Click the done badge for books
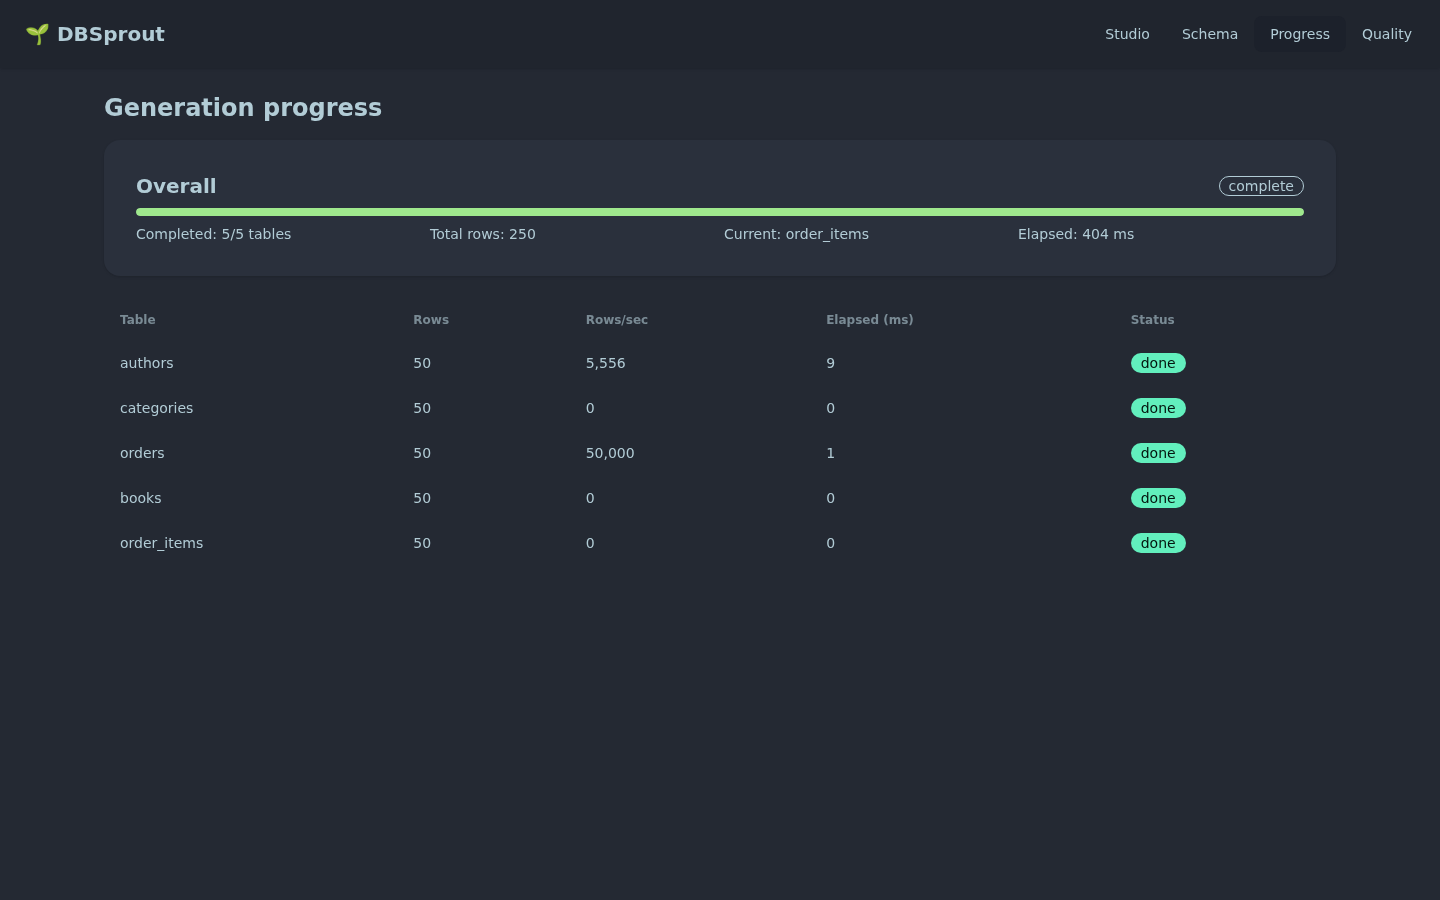 coord(1158,498)
